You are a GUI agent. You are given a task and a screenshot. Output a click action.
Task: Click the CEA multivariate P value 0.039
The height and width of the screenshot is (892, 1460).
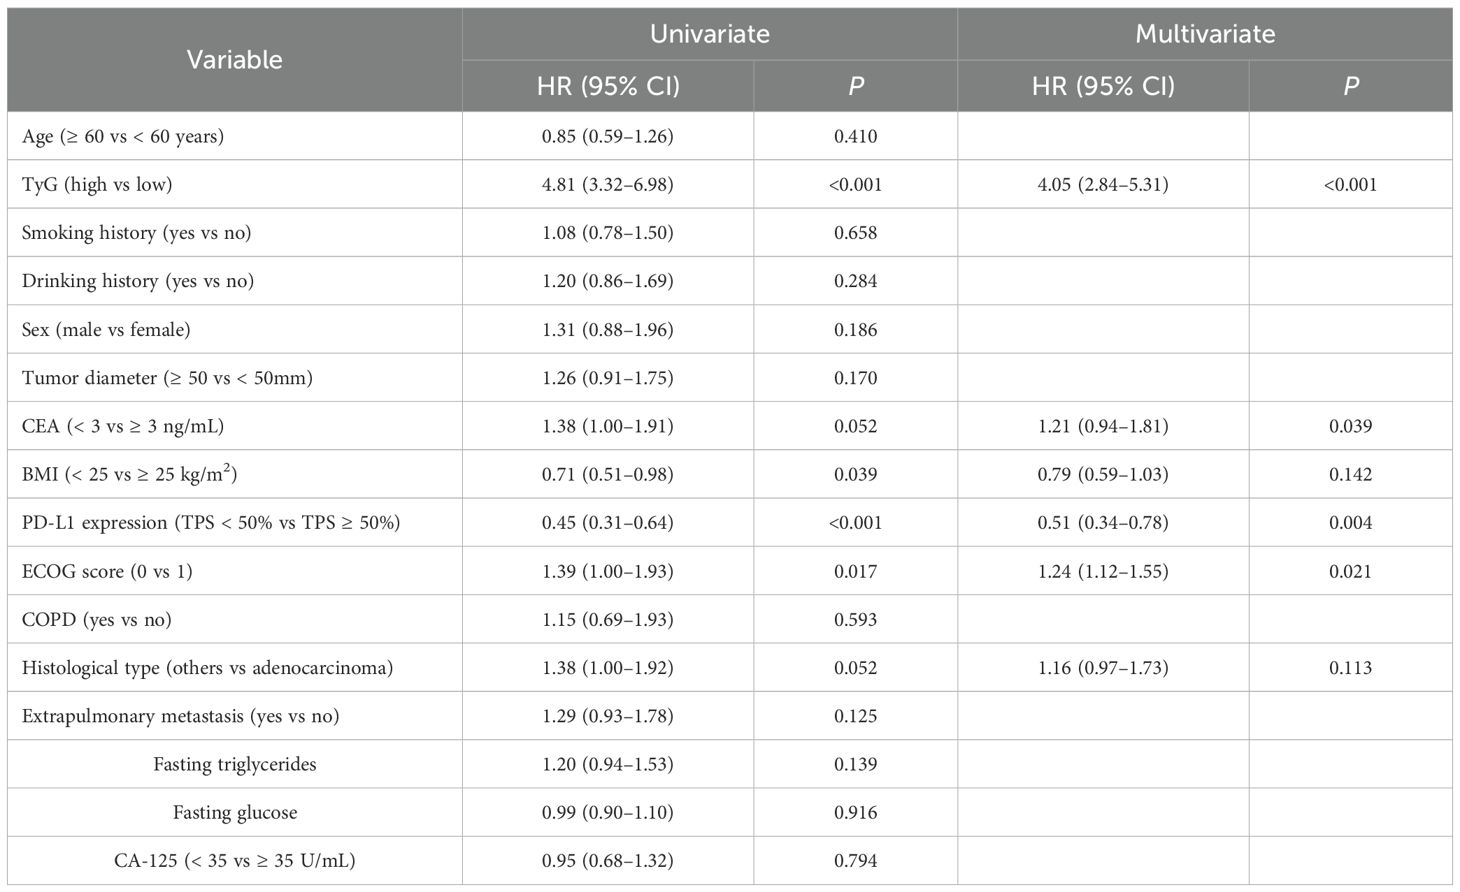click(1350, 426)
